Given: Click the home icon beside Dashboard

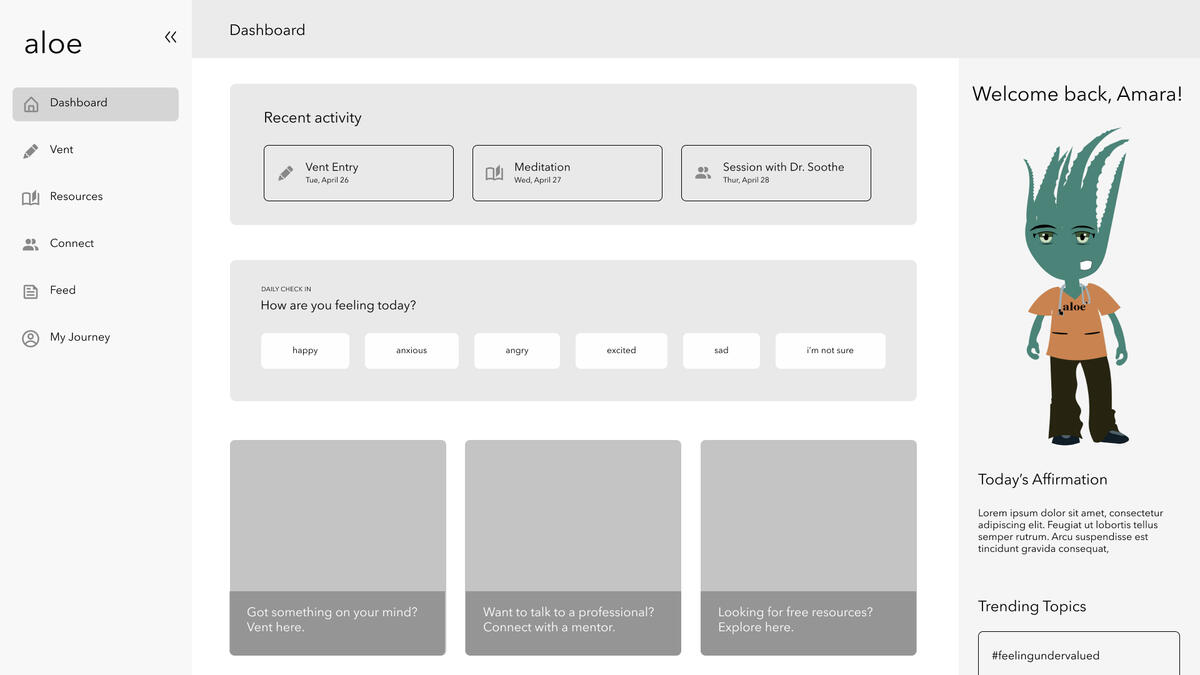Looking at the screenshot, I should 31,104.
